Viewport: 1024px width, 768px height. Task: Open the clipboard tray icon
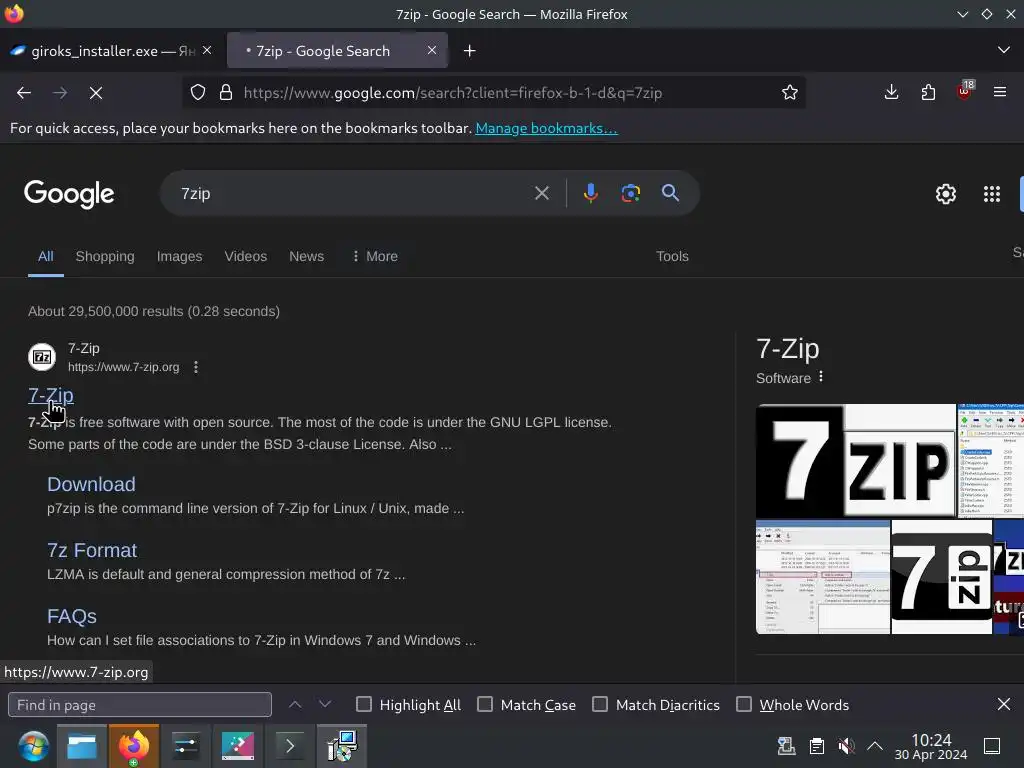816,746
